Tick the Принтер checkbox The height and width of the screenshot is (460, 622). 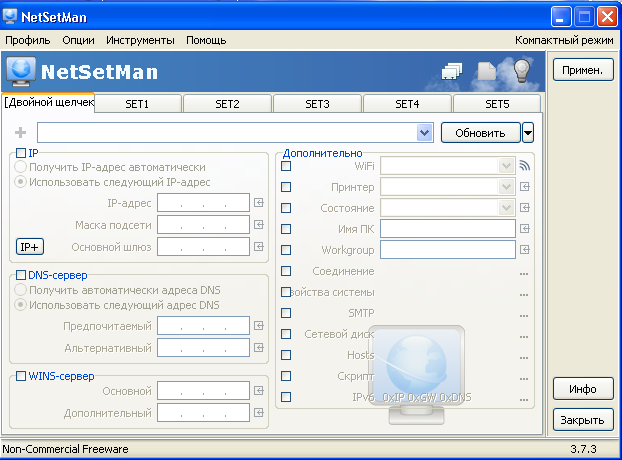(286, 187)
